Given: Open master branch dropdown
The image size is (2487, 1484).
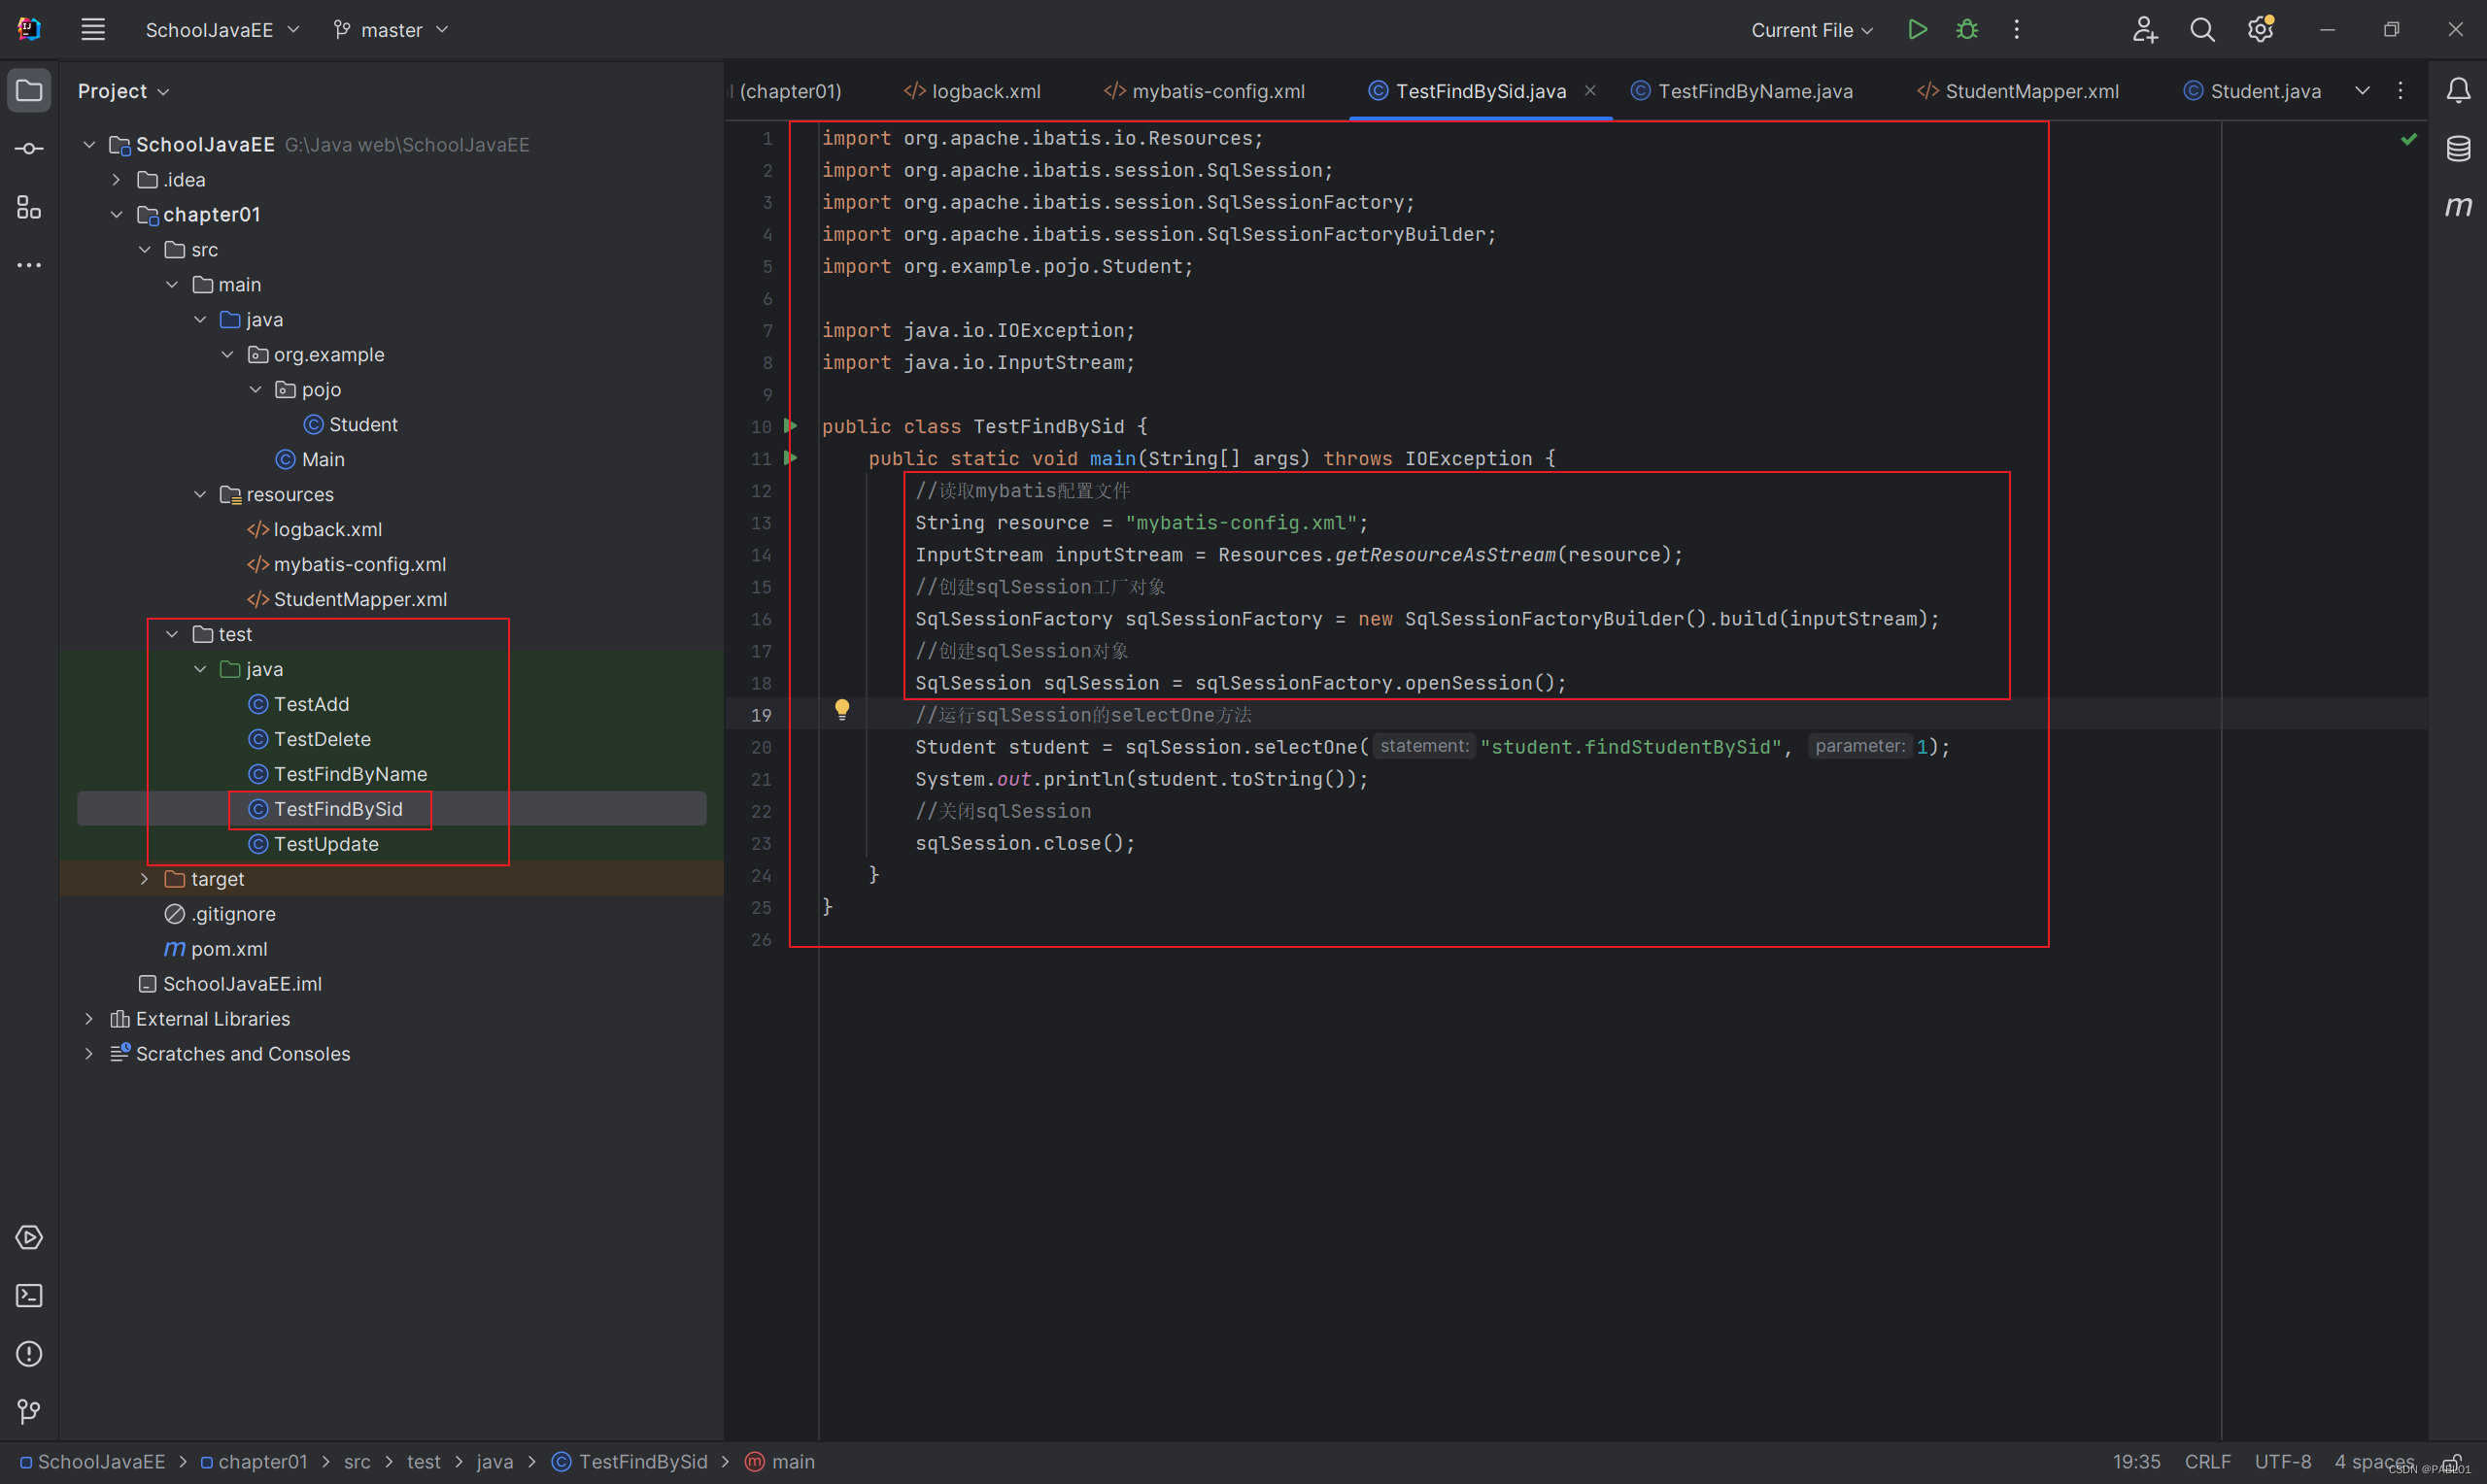Looking at the screenshot, I should coord(391,30).
